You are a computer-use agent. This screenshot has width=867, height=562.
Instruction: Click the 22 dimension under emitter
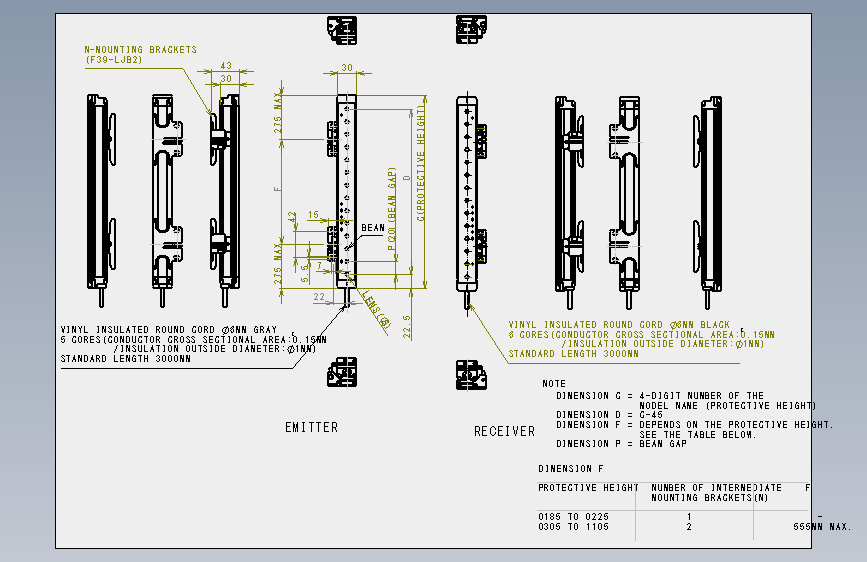pyautogui.click(x=319, y=297)
